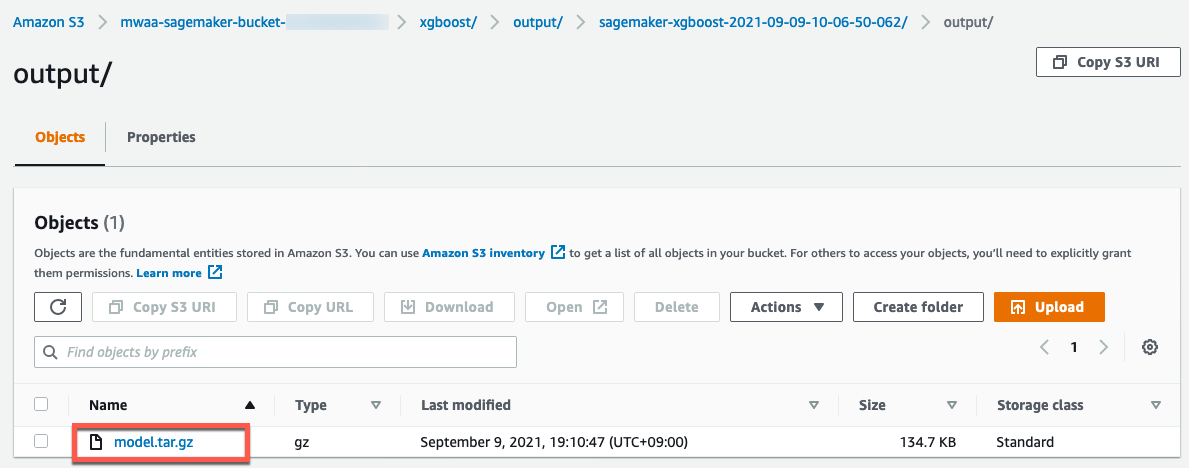Click the S3 inventory external link icon
This screenshot has height=468, width=1189.
[558, 253]
